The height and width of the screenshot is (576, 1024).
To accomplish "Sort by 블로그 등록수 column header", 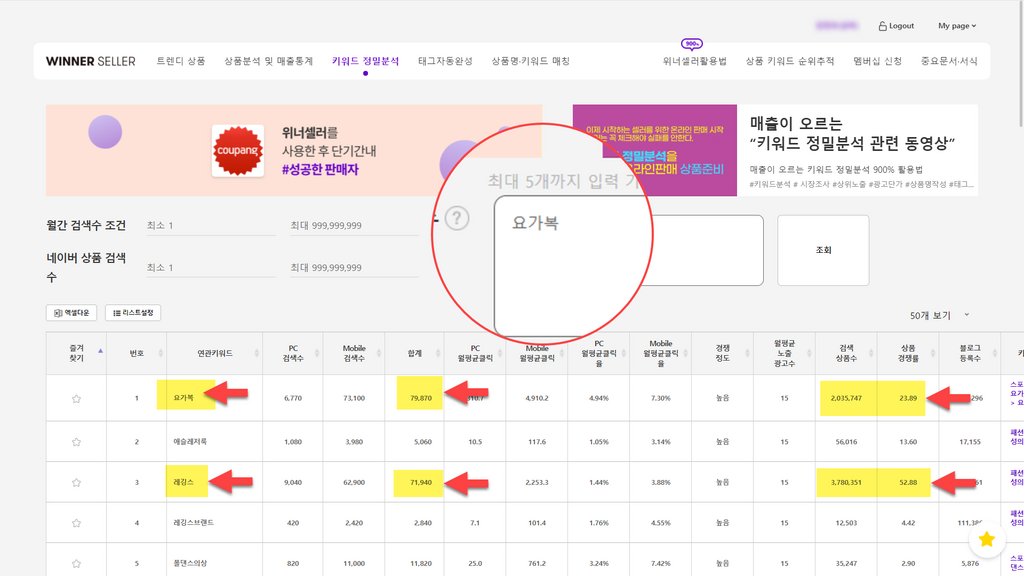I will click(970, 353).
